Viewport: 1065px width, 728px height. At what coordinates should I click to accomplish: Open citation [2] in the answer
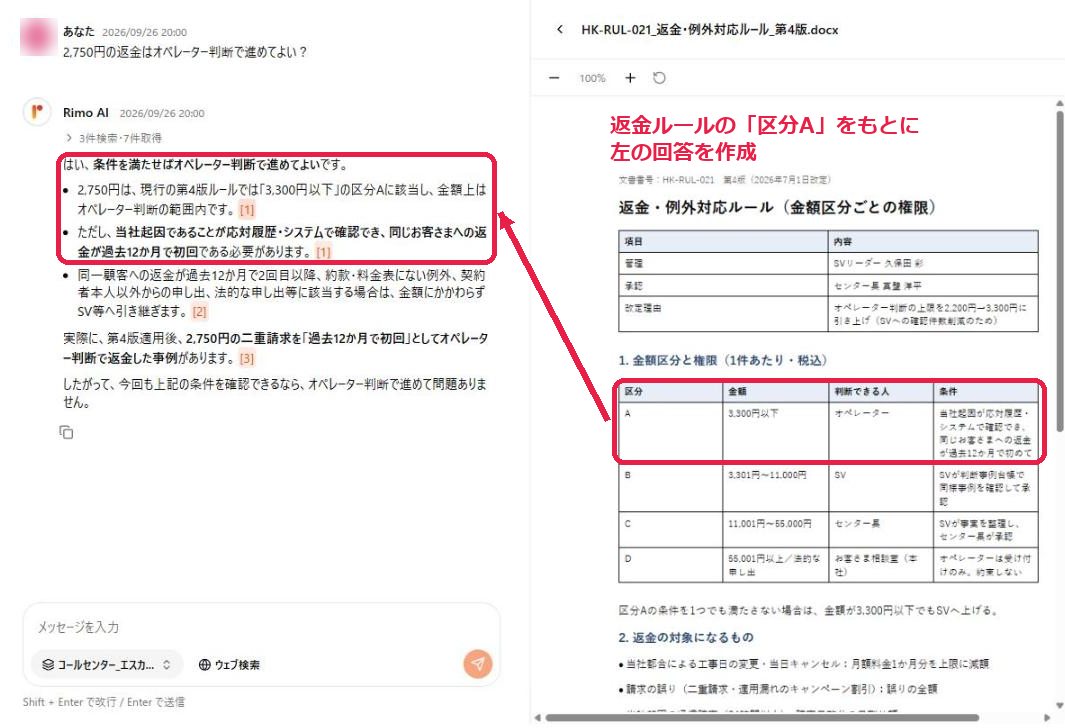199,312
